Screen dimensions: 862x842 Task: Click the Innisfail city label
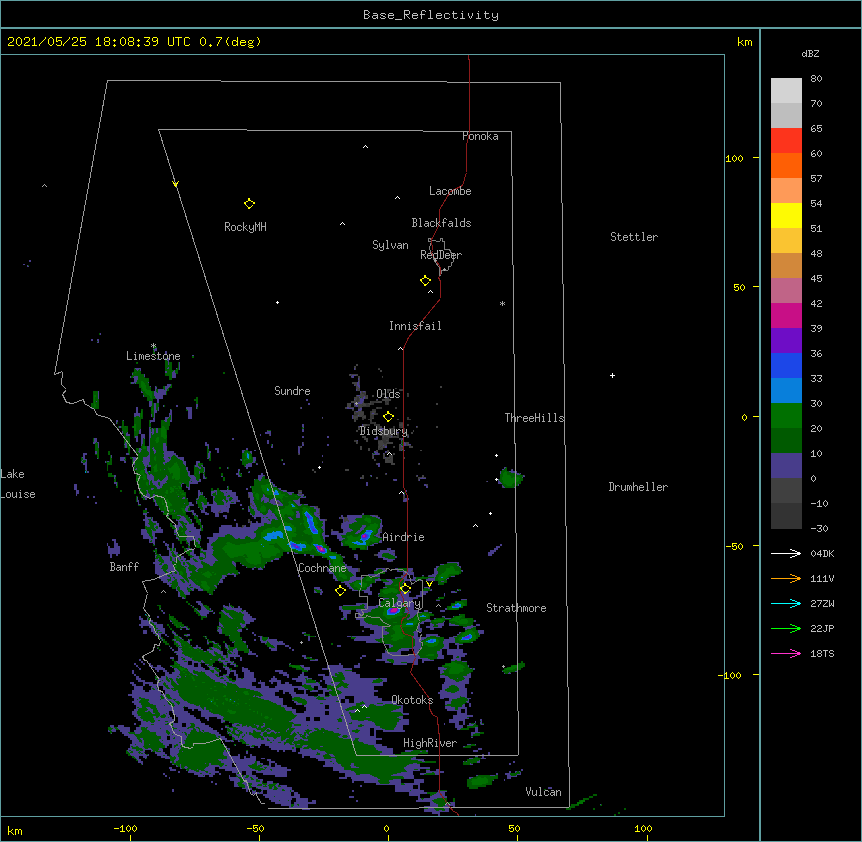tap(415, 326)
